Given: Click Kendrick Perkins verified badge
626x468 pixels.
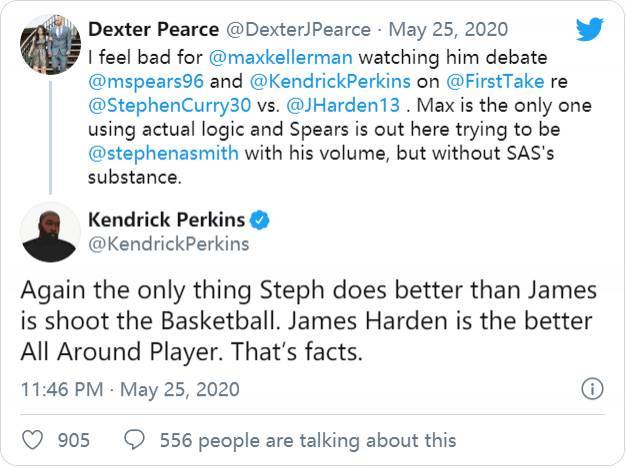Looking at the screenshot, I should (259, 219).
